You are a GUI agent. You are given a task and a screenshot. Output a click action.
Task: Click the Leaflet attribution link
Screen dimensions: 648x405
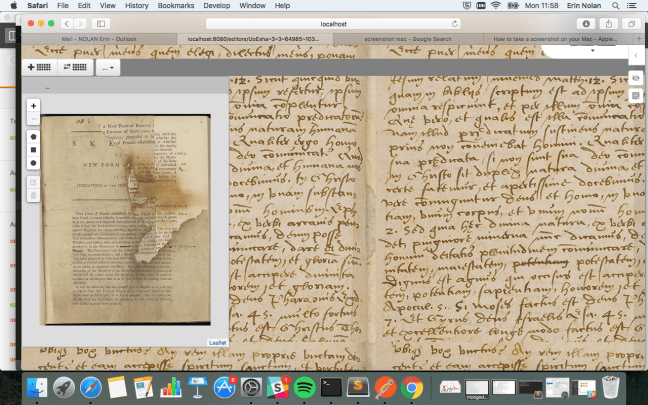(x=217, y=342)
